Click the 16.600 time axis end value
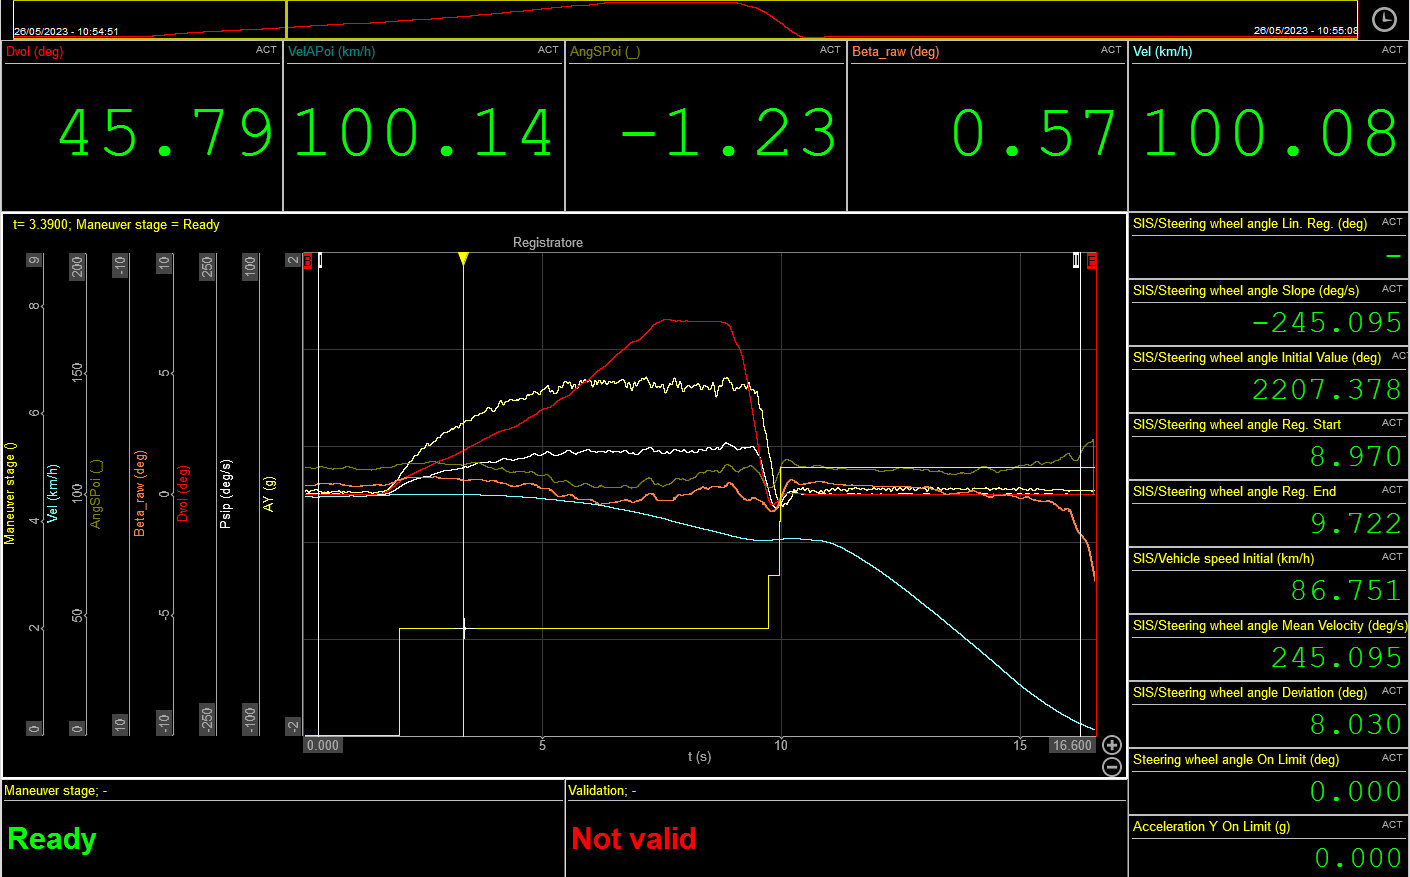This screenshot has height=877, width=1410. (1072, 745)
